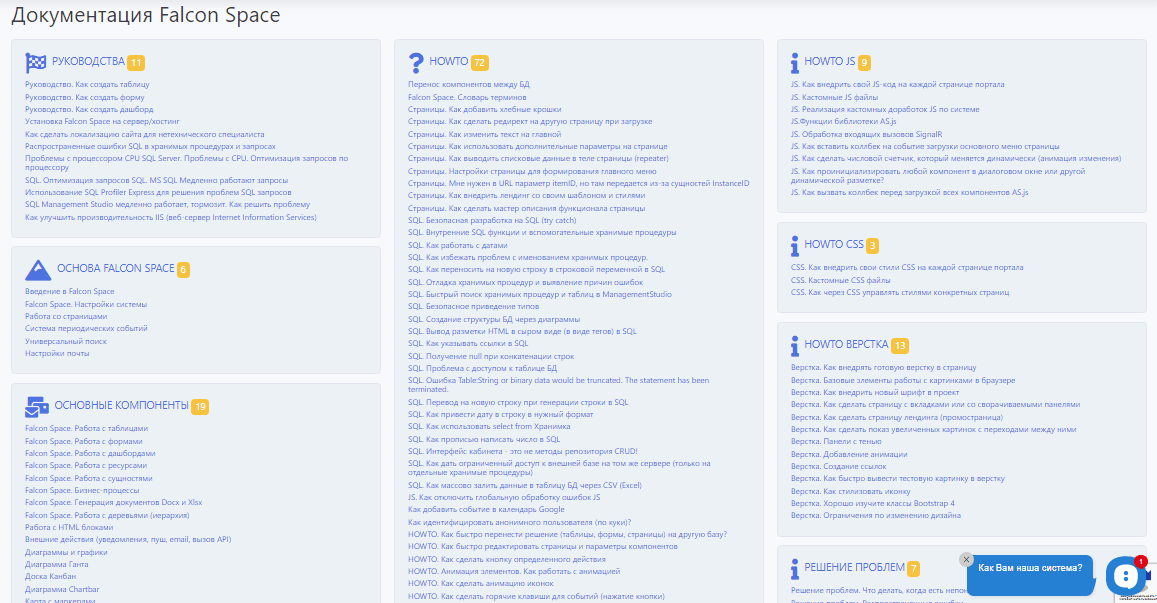Open 'Введение в Falcon Space'
Viewport: 1157px width, 603px height.
click(x=69, y=292)
